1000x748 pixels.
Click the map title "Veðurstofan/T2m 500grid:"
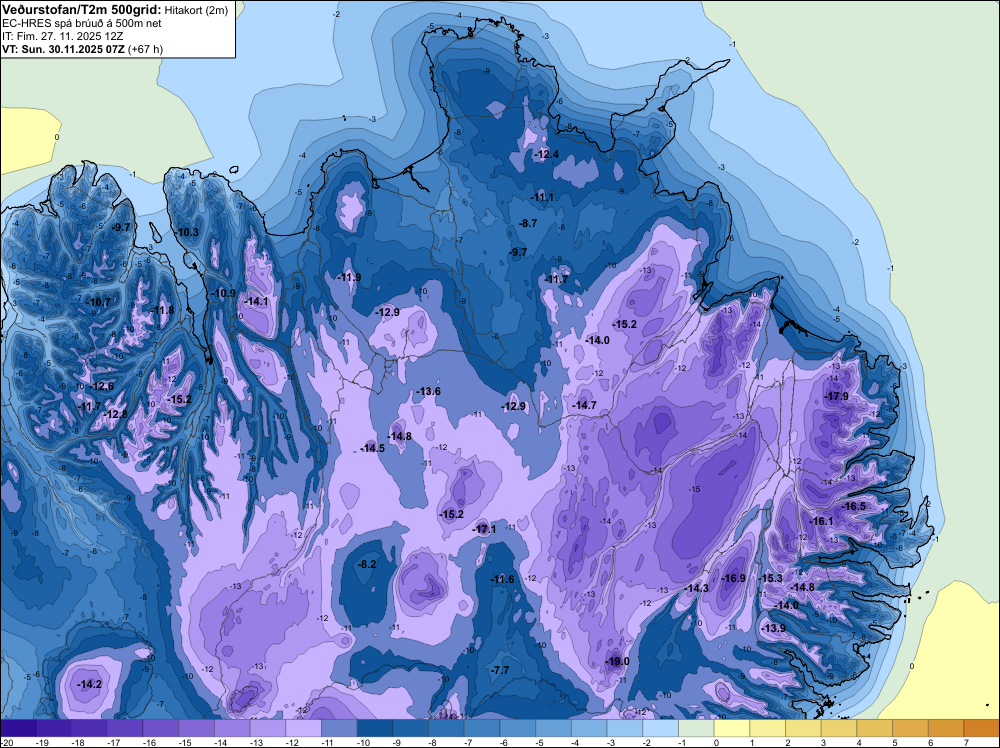click(81, 8)
